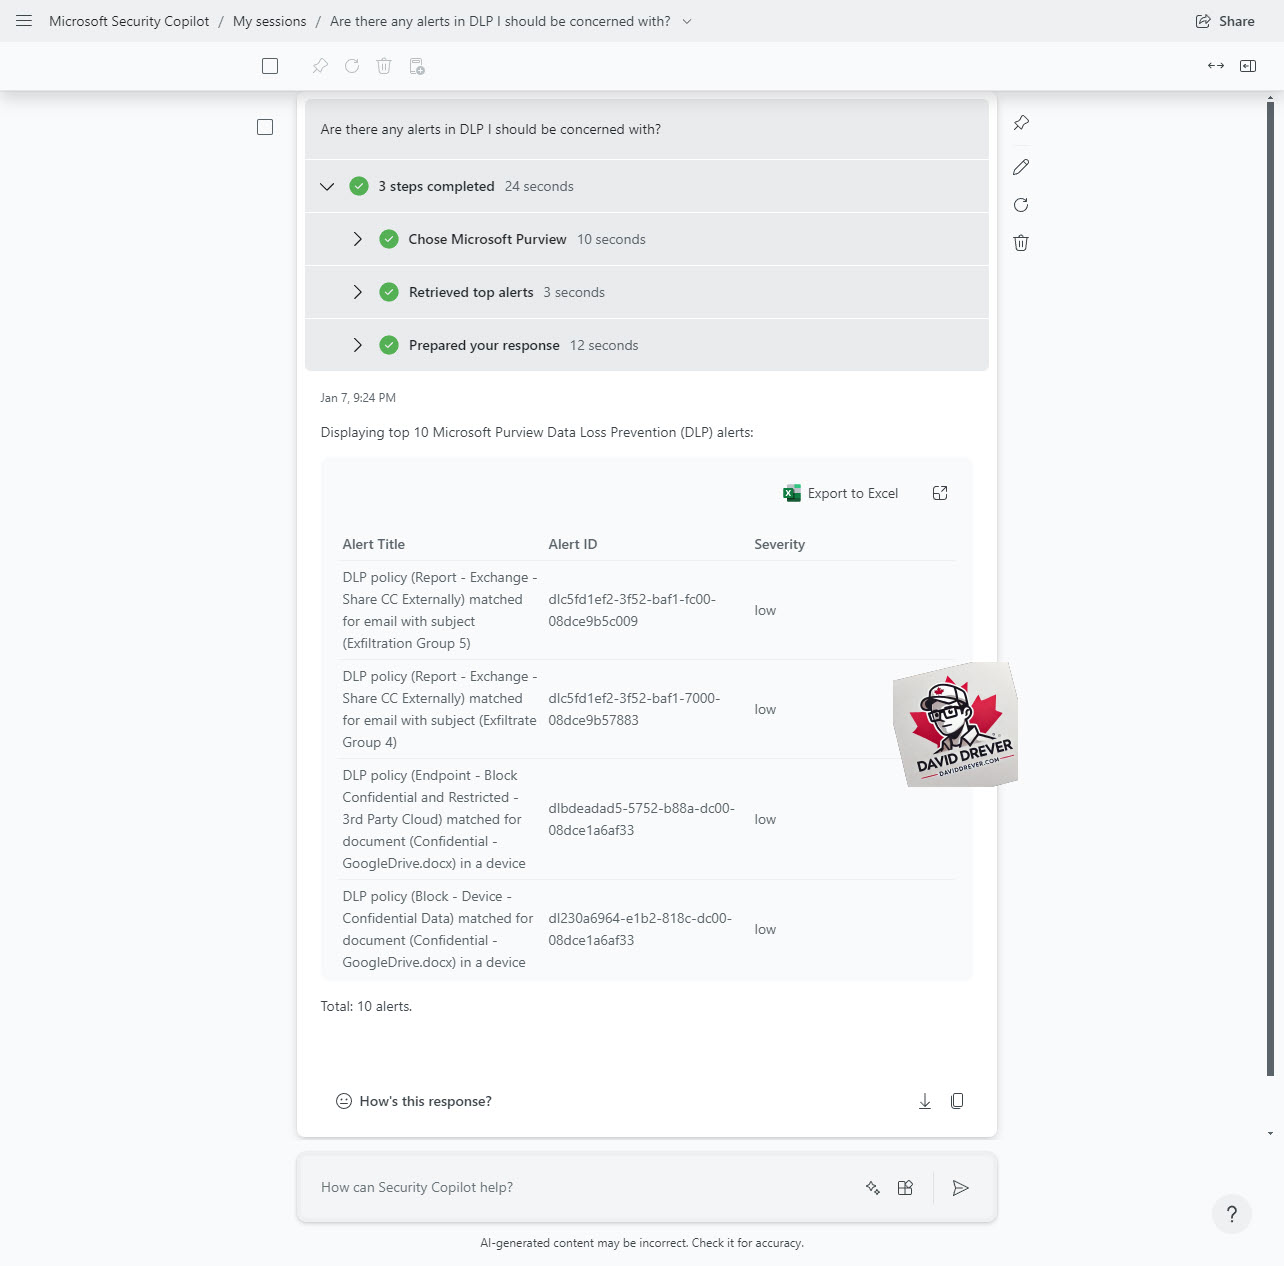This screenshot has width=1284, height=1266.
Task: Rerun this prompt with the refresh icon
Action: pyautogui.click(x=1021, y=205)
